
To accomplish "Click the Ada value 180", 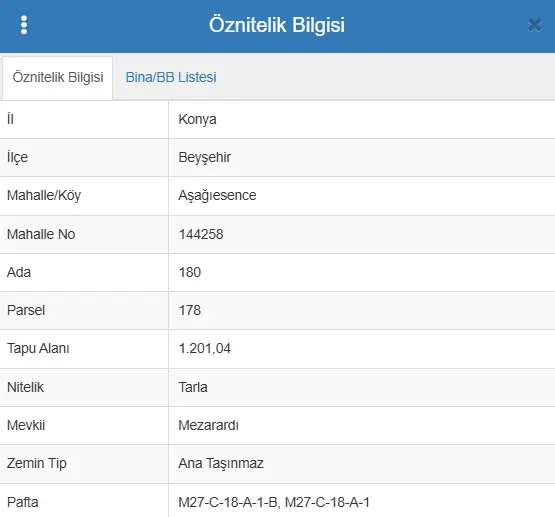I will [x=190, y=272].
